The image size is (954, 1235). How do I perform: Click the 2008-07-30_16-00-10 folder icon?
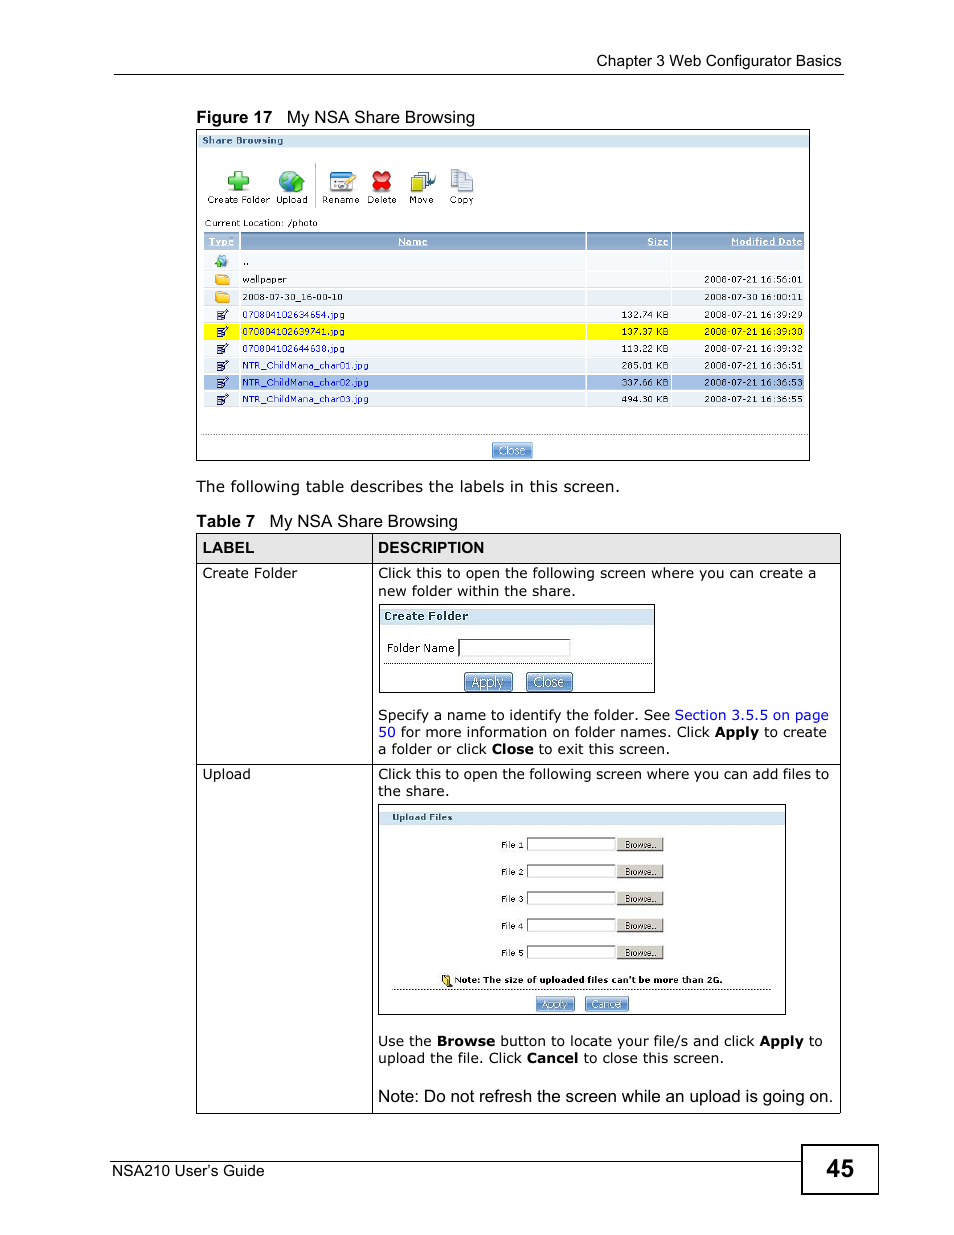pos(222,297)
